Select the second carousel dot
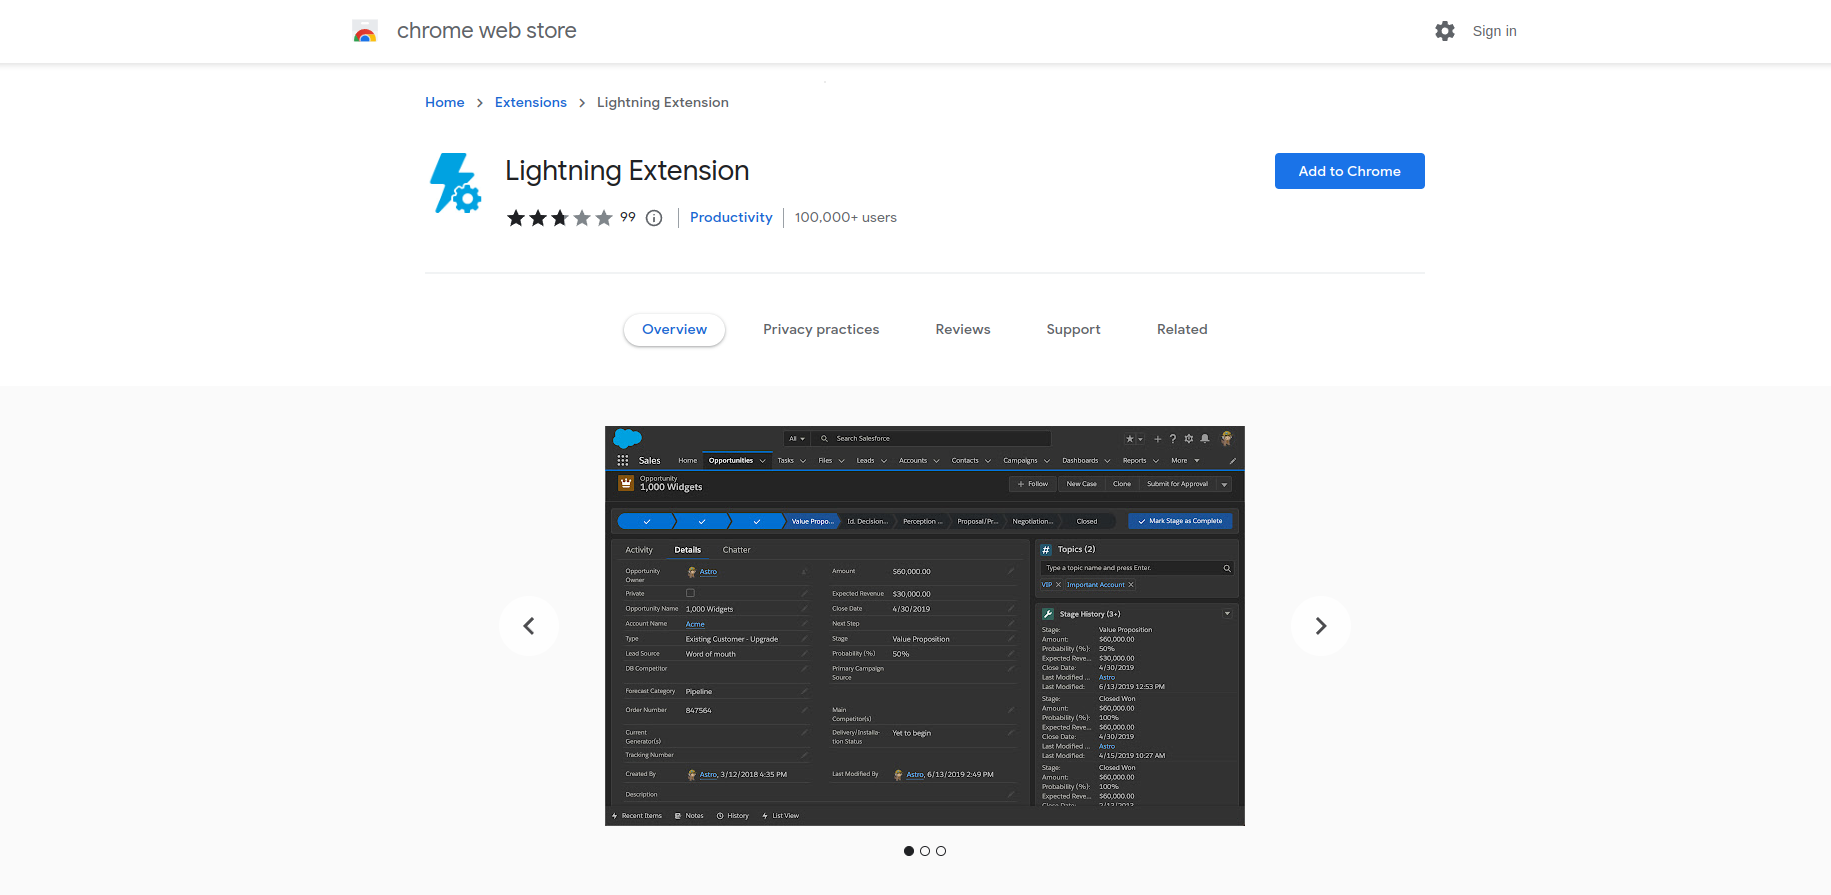1831x895 pixels. pyautogui.click(x=925, y=851)
